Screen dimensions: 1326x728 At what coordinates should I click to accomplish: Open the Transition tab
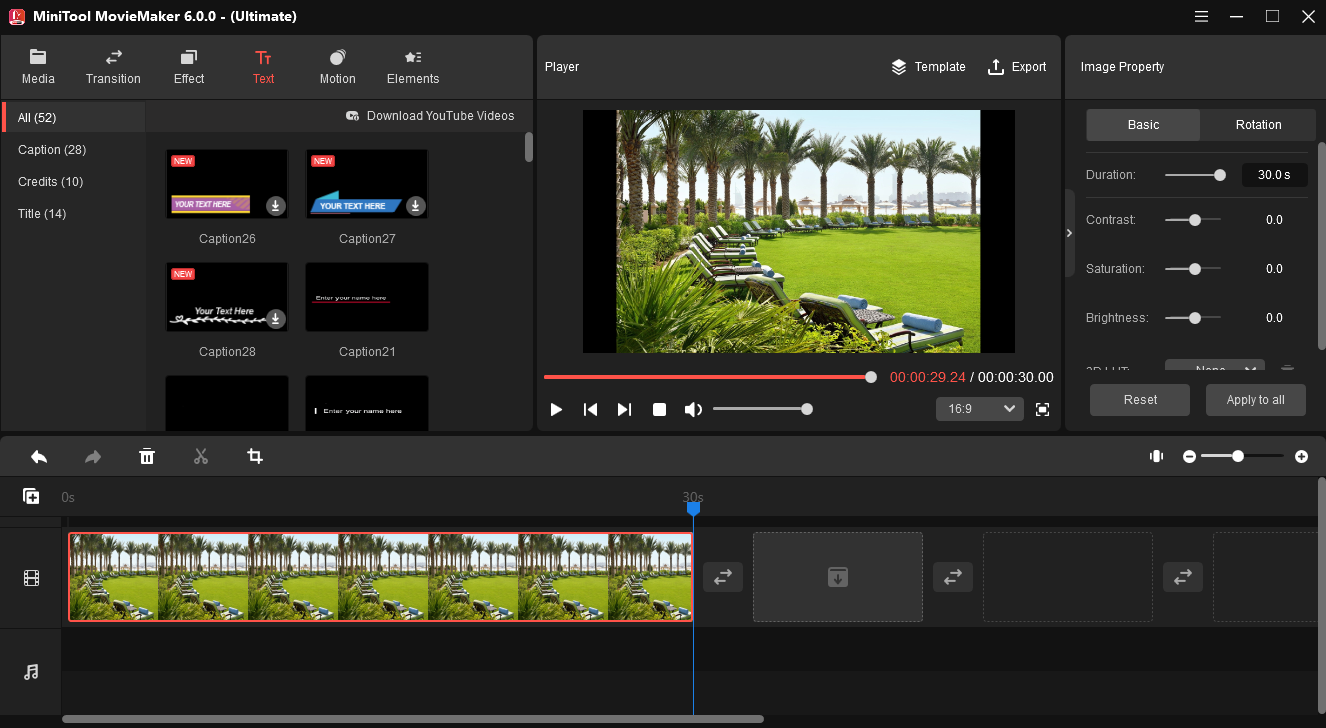coord(113,67)
